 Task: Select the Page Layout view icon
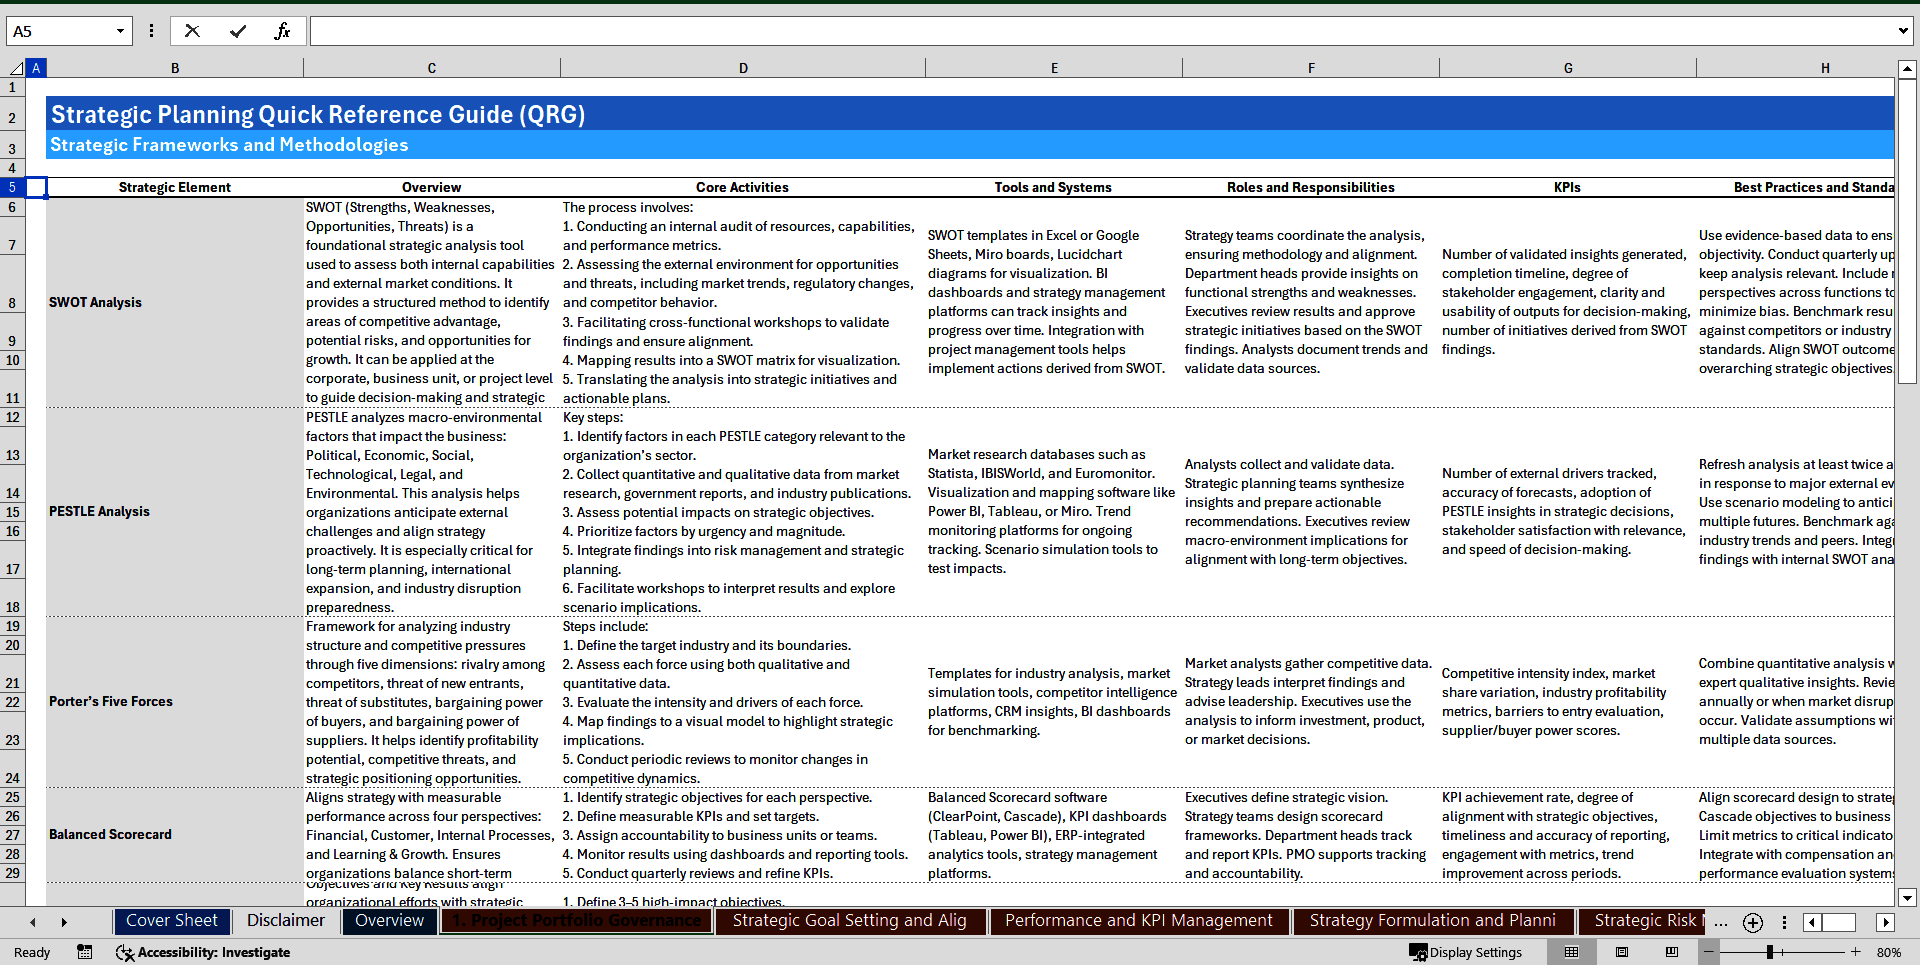pyautogui.click(x=1622, y=952)
